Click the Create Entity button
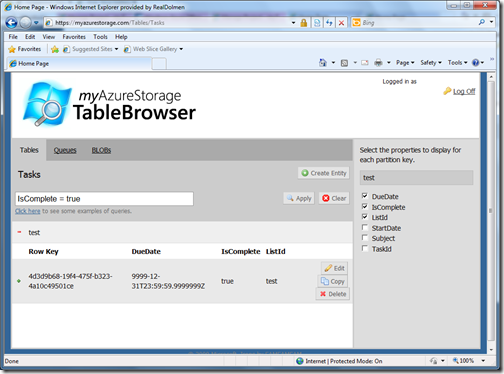 [x=324, y=173]
